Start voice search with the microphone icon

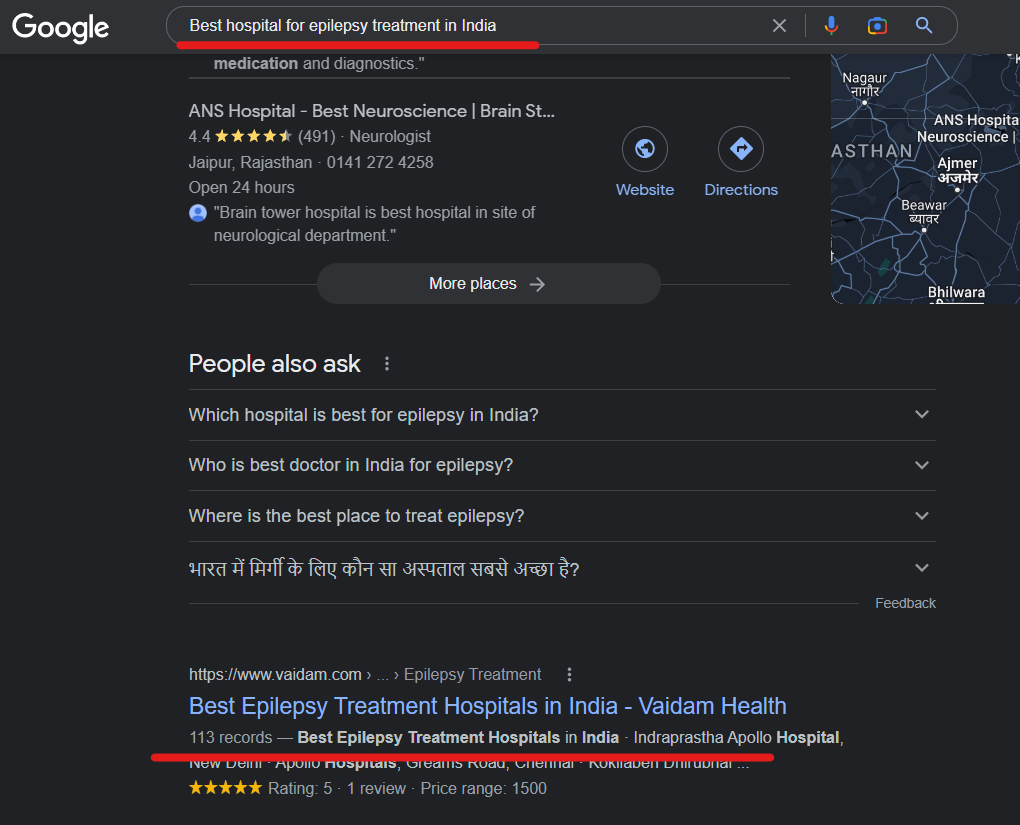pos(831,26)
